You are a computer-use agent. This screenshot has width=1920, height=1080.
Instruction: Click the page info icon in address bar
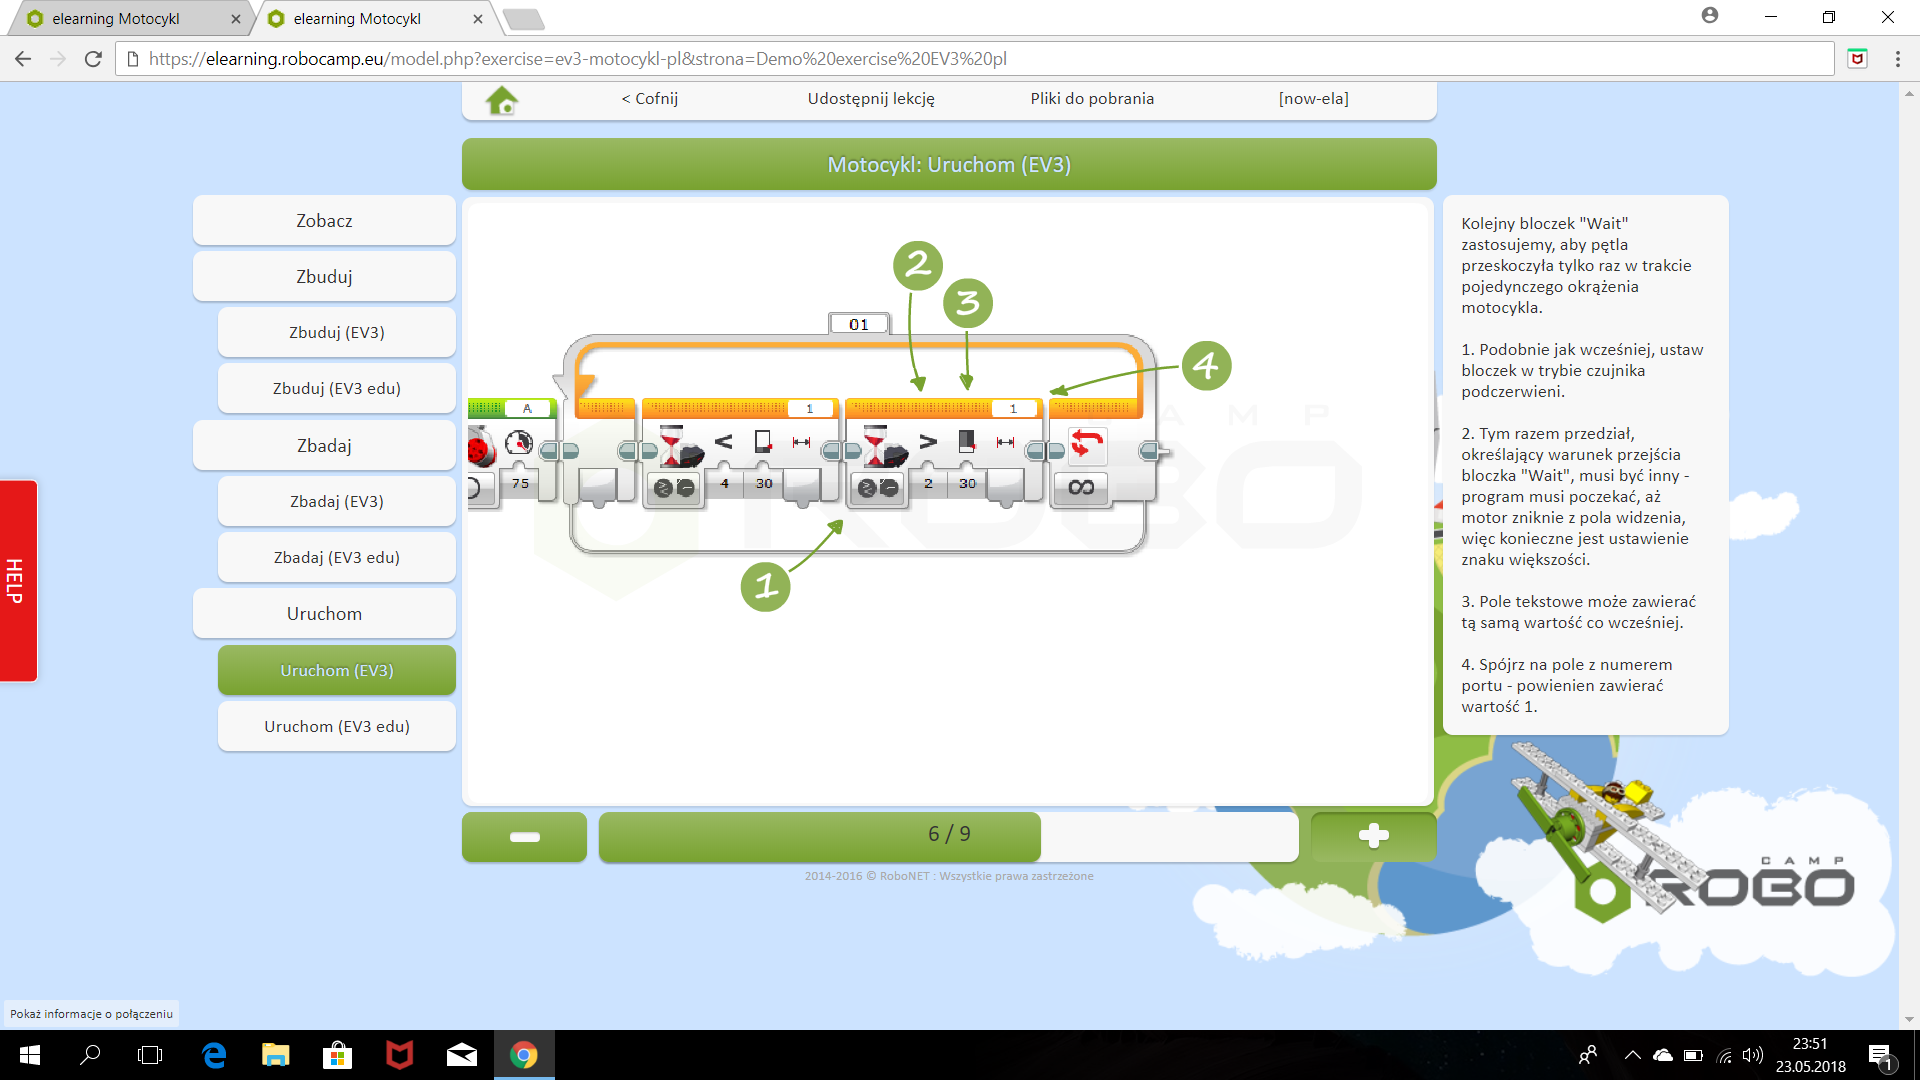[x=132, y=59]
